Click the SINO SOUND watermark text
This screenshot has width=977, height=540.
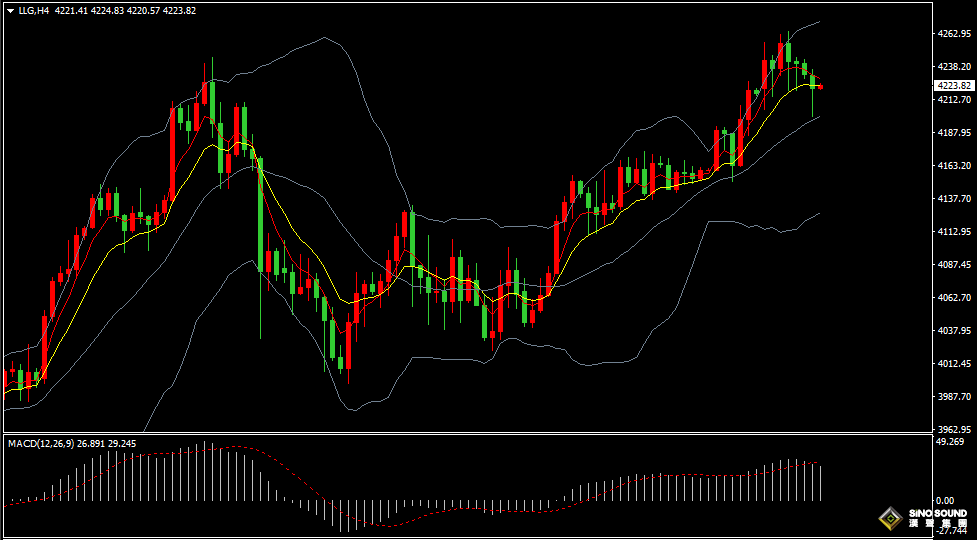click(937, 514)
